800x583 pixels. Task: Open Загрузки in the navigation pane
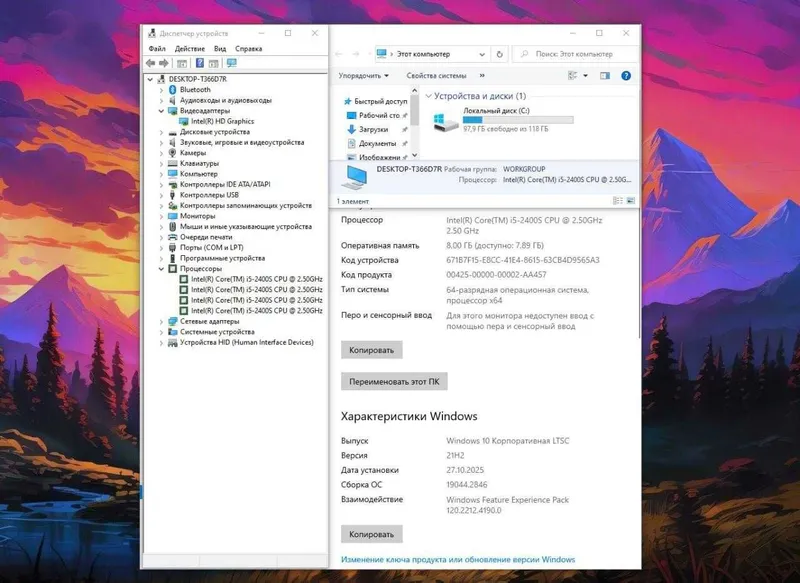point(373,130)
